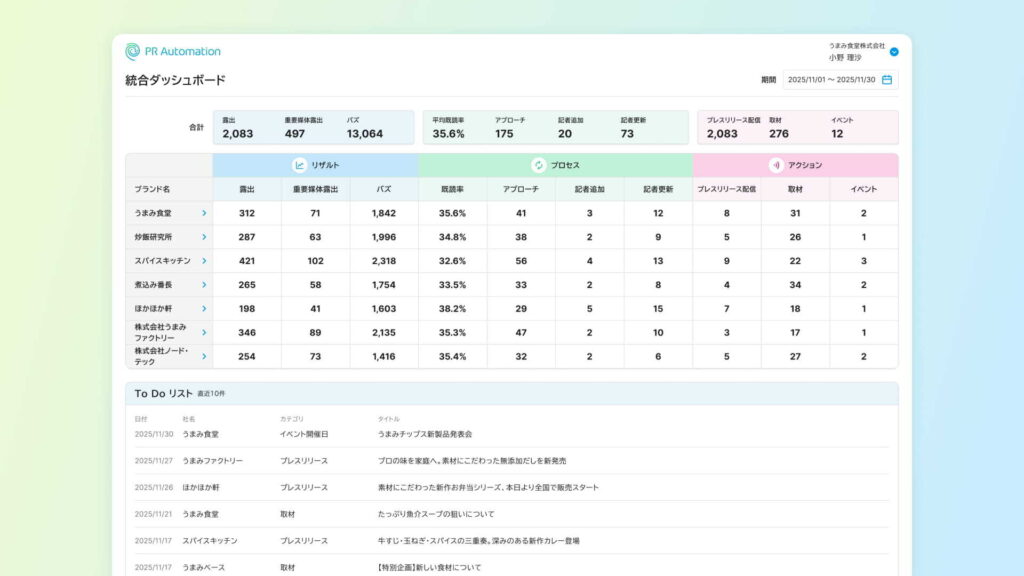Expand the炒飯研究所 brand row chevron
This screenshot has width=1024, height=576.
pyautogui.click(x=204, y=237)
